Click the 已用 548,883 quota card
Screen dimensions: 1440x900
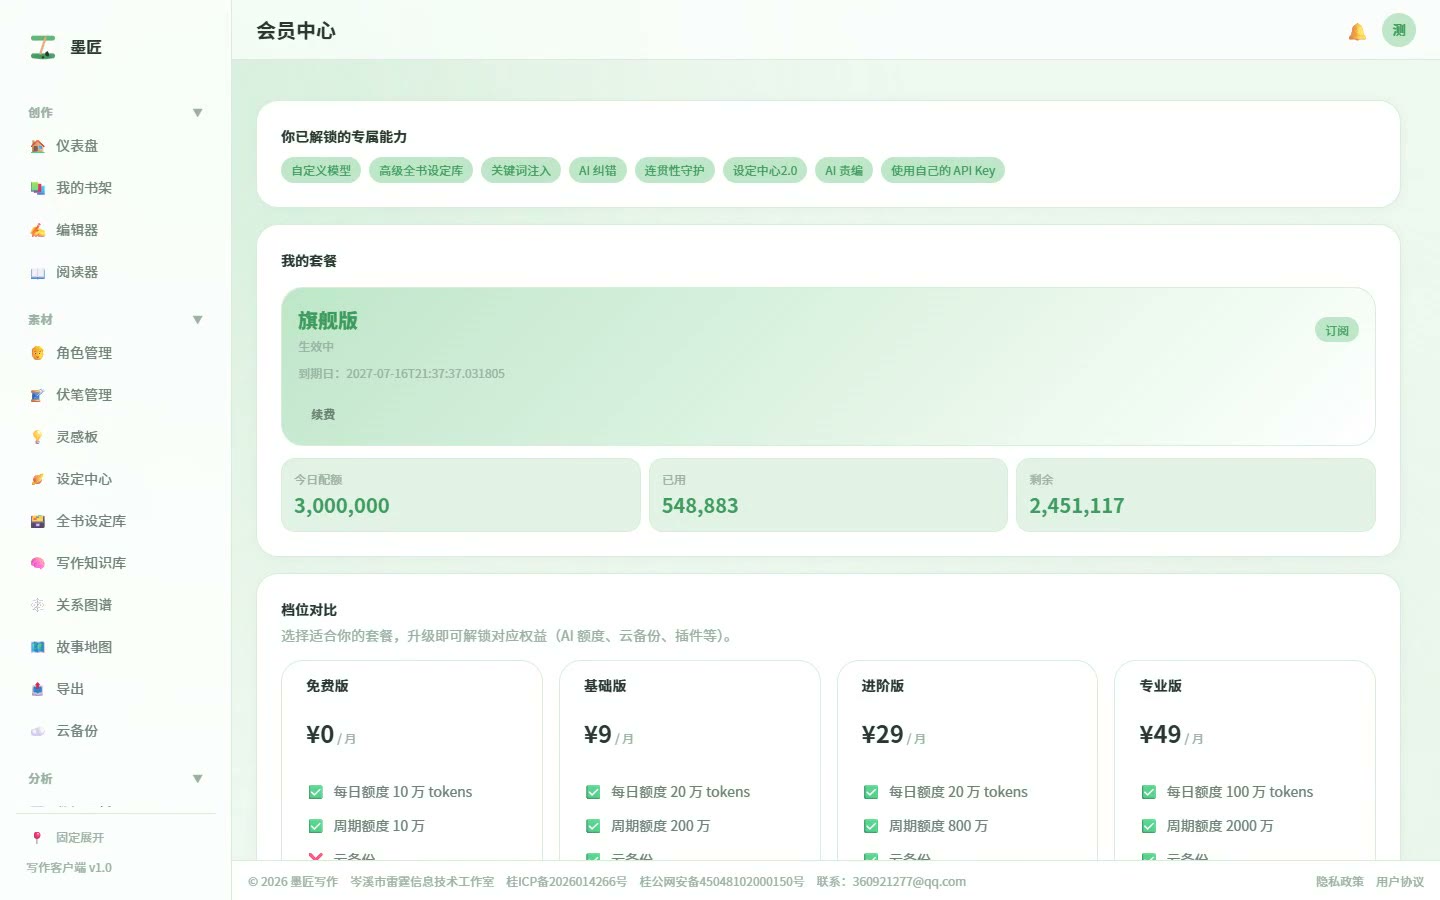click(x=828, y=495)
